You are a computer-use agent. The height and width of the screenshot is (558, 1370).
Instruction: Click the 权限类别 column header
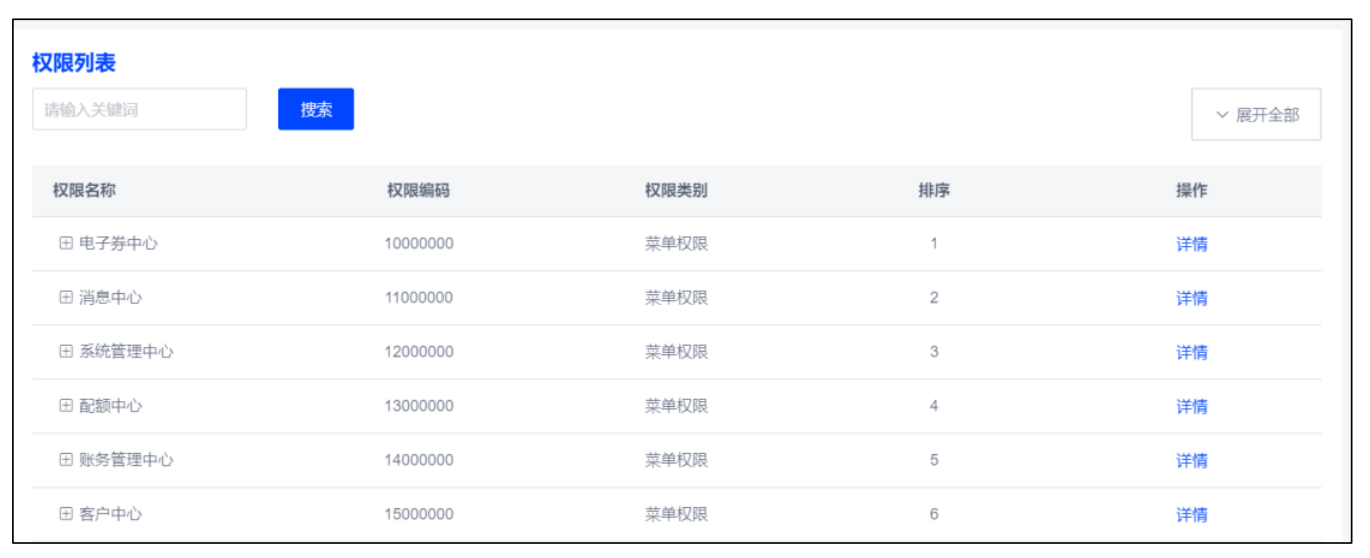676,190
